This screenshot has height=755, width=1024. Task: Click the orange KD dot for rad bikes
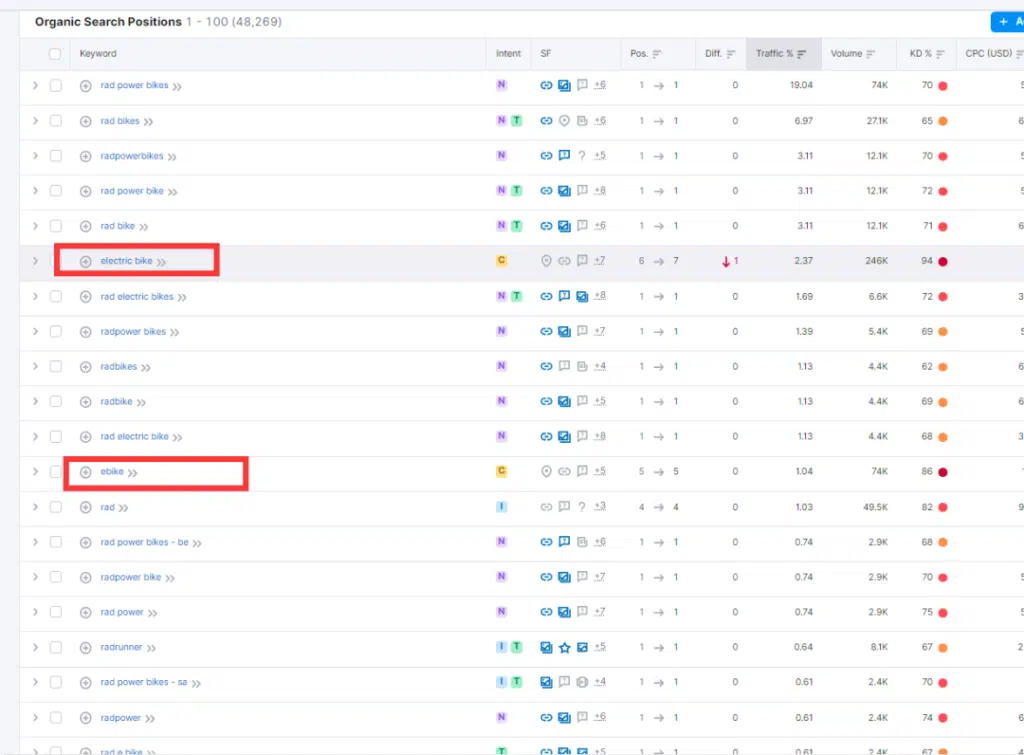(943, 121)
